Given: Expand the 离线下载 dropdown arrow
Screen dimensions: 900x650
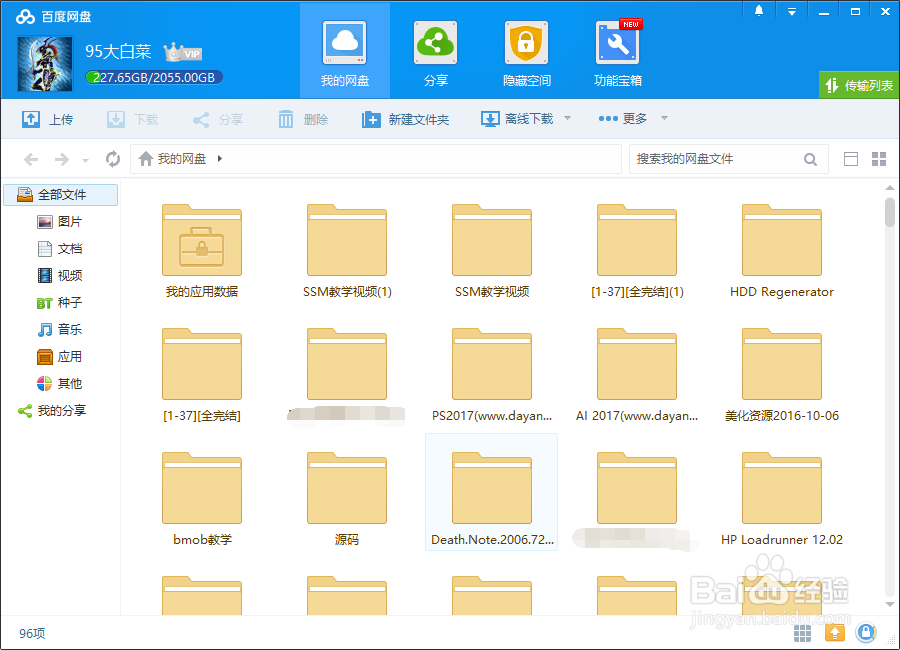Looking at the screenshot, I should [x=567, y=118].
